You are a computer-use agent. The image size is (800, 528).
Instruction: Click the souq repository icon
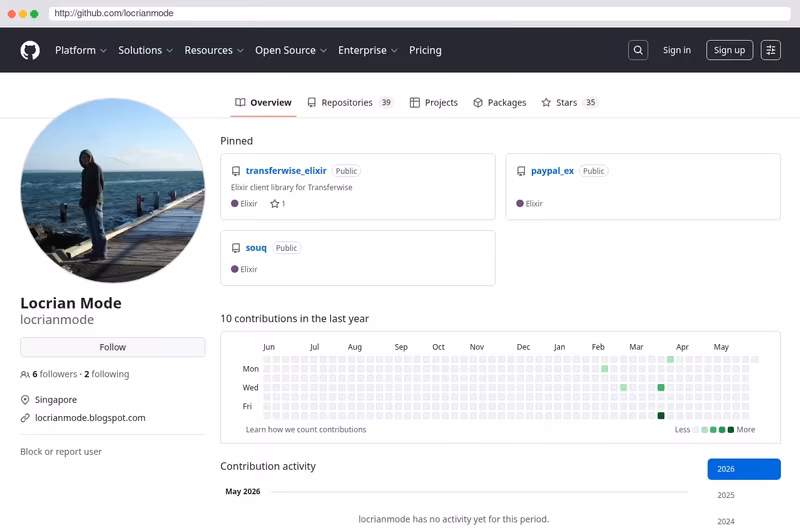click(236, 248)
